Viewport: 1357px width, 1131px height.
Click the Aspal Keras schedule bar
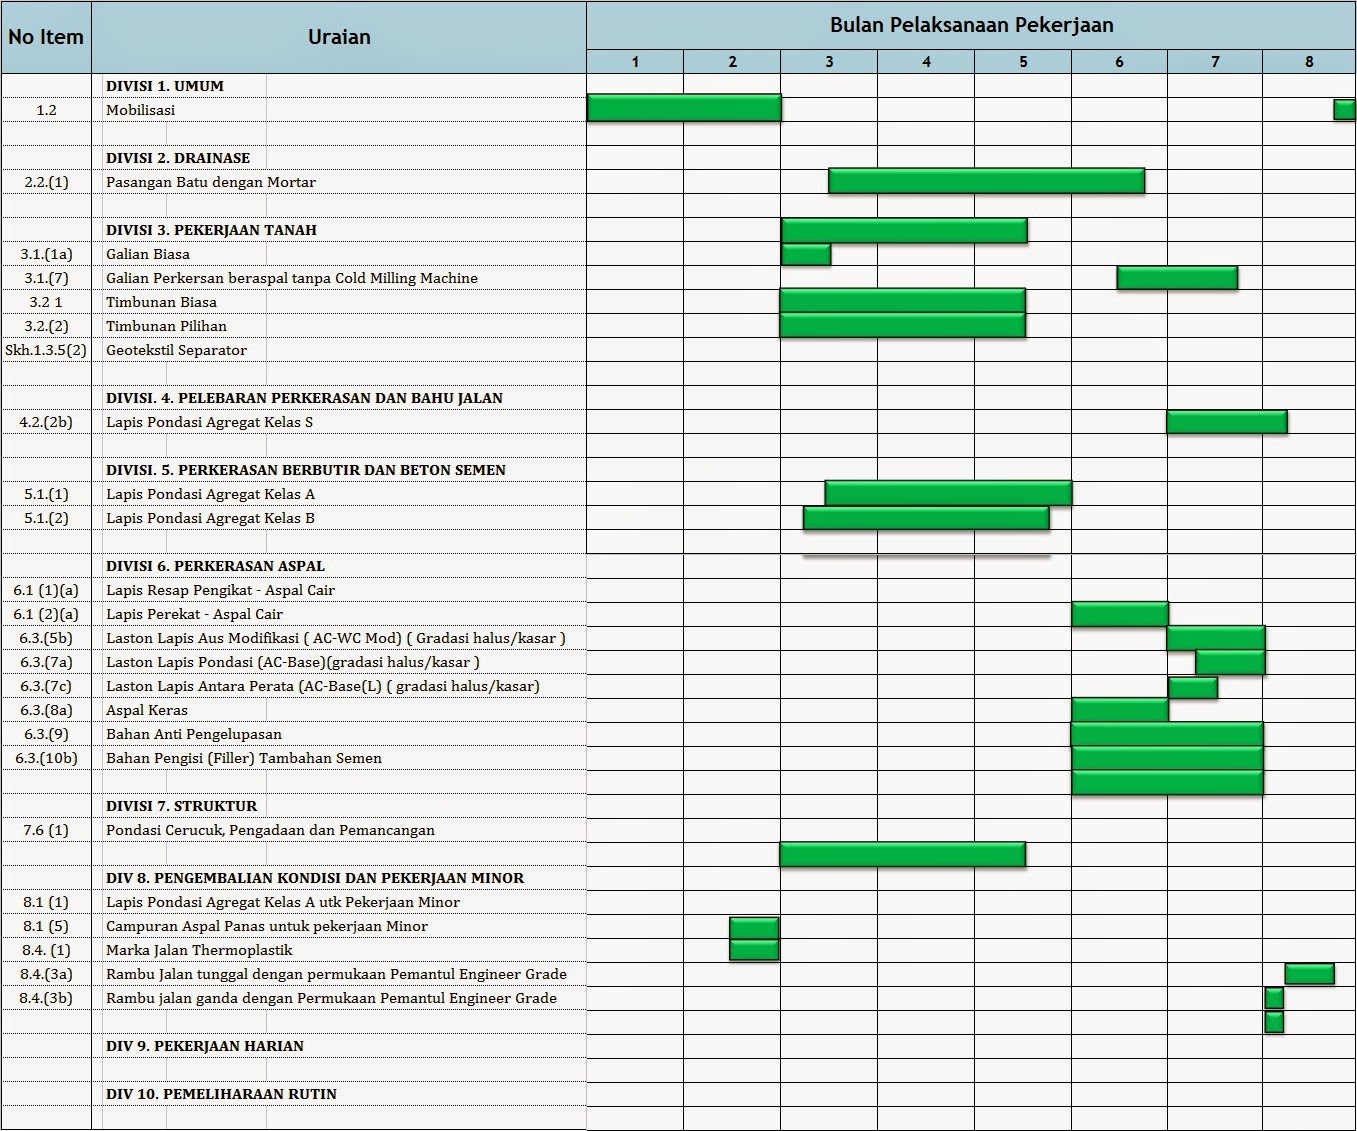coord(1120,710)
